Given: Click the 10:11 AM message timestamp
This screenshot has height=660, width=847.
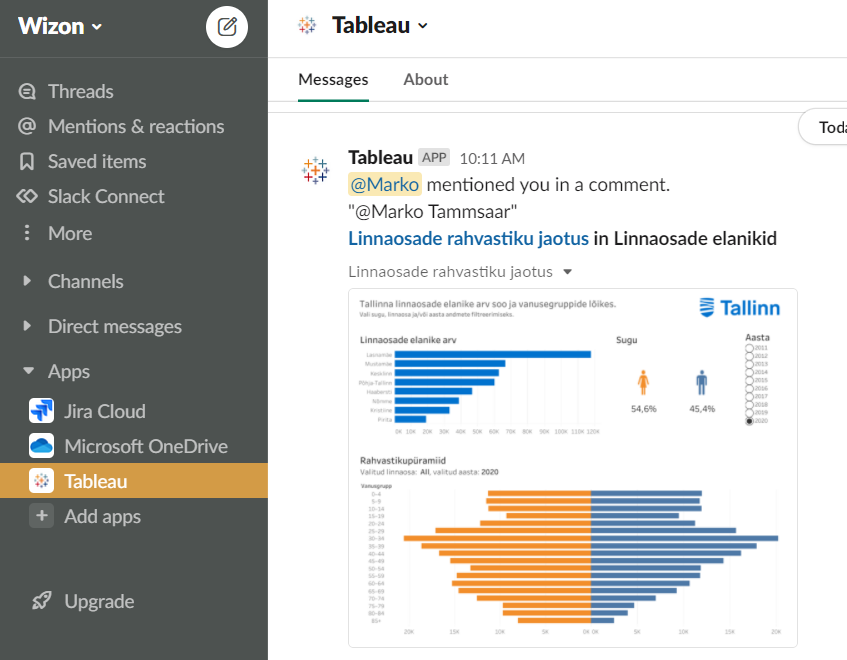Looking at the screenshot, I should click(492, 158).
